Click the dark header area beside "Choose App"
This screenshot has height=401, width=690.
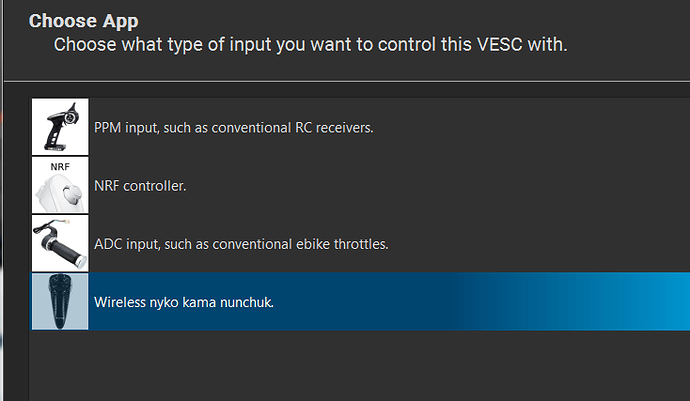pos(400,20)
